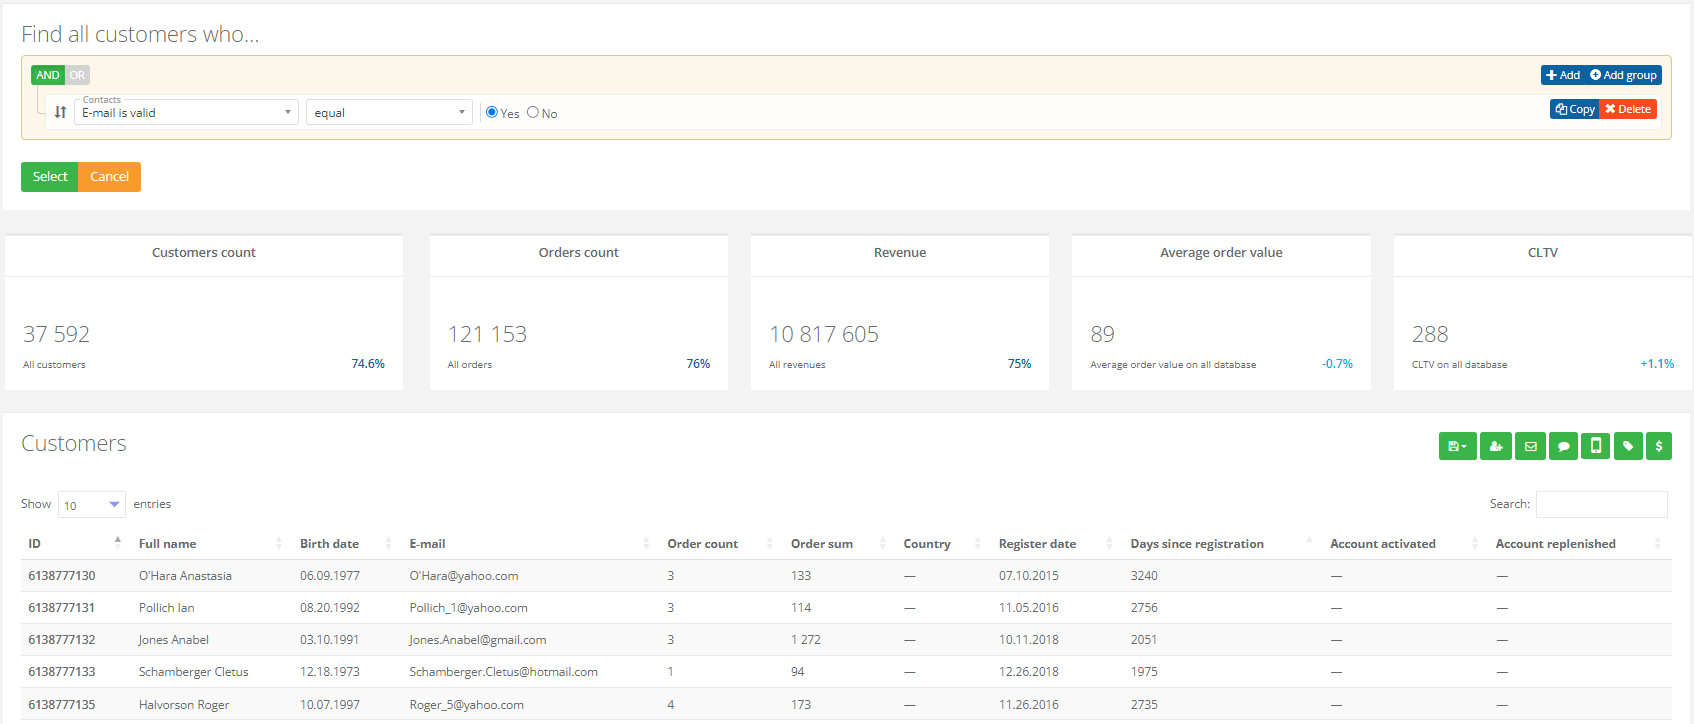
Task: Click the CLTV value 288
Action: [x=1430, y=334]
